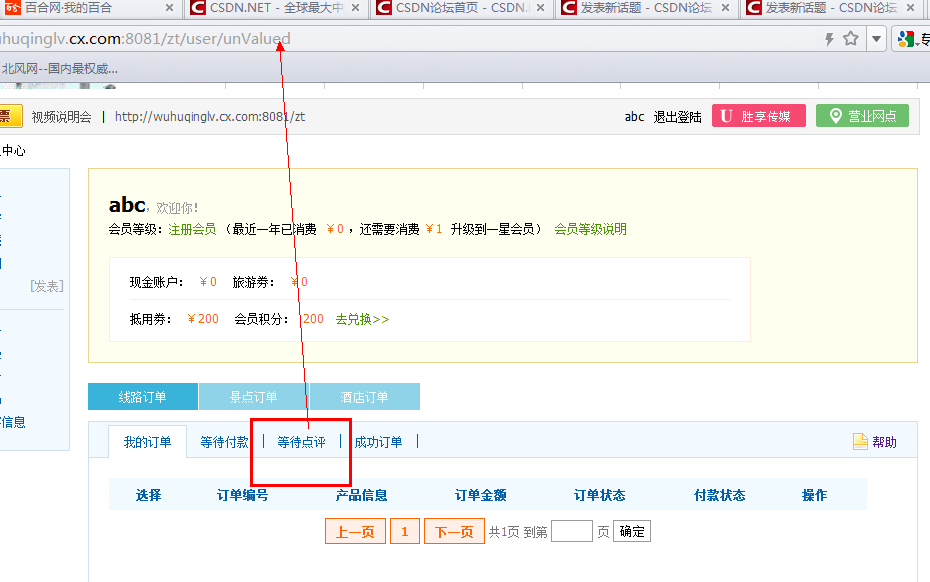Switch to CSDN论坛首页 tab
930x582 pixels.
tap(461, 8)
